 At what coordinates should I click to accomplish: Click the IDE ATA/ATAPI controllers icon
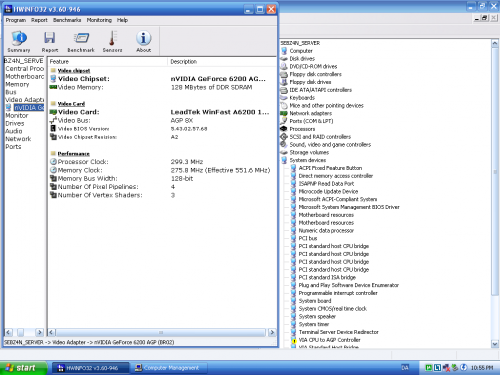[x=284, y=90]
